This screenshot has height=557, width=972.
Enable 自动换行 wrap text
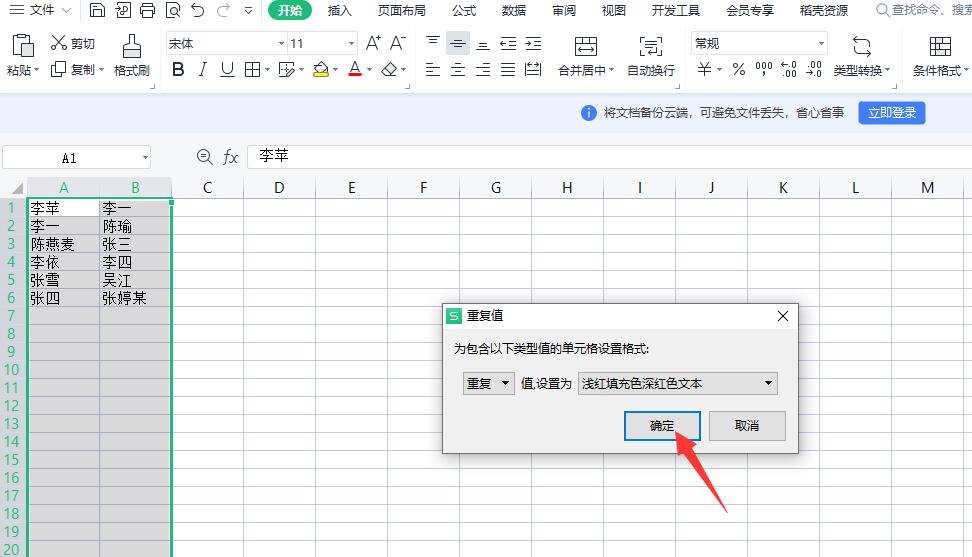pyautogui.click(x=650, y=56)
